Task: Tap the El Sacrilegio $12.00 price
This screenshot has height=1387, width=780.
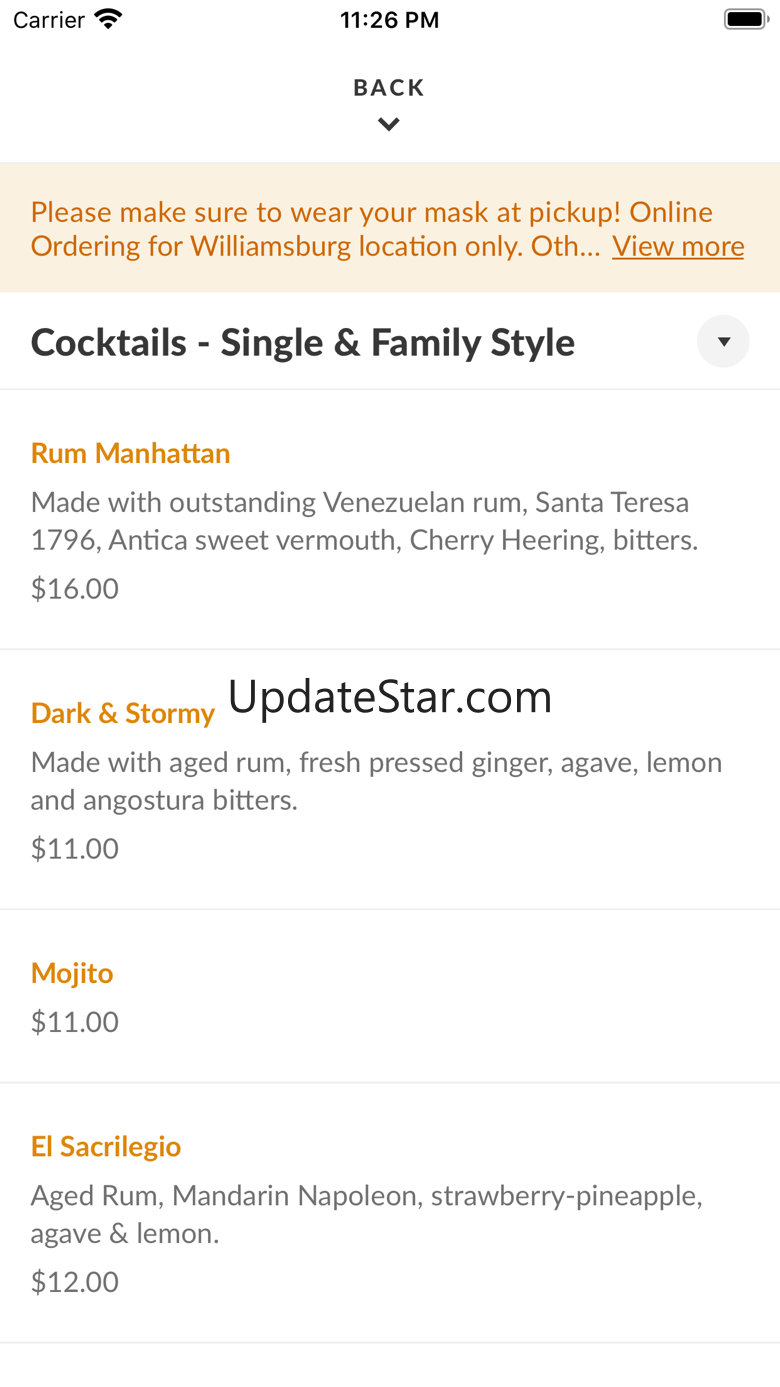Action: (75, 1281)
